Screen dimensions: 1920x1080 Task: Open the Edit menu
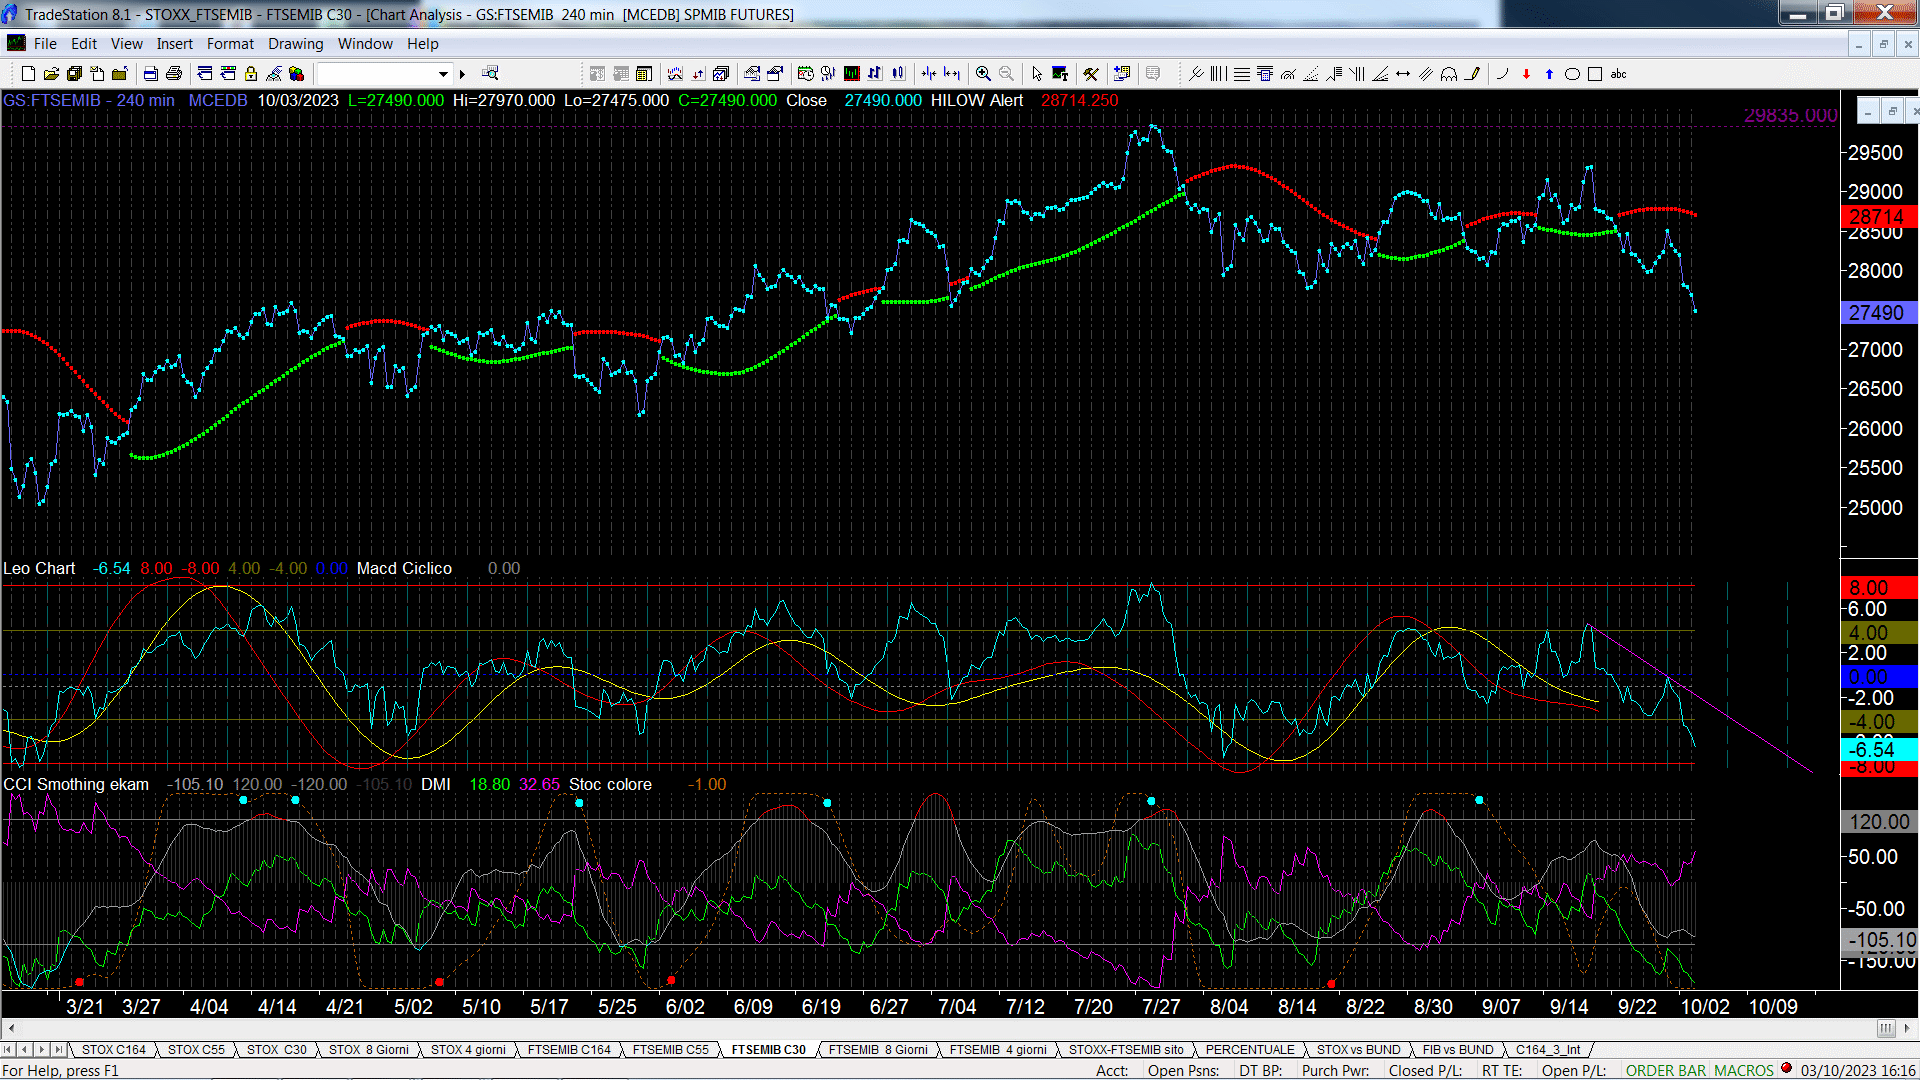(x=84, y=44)
